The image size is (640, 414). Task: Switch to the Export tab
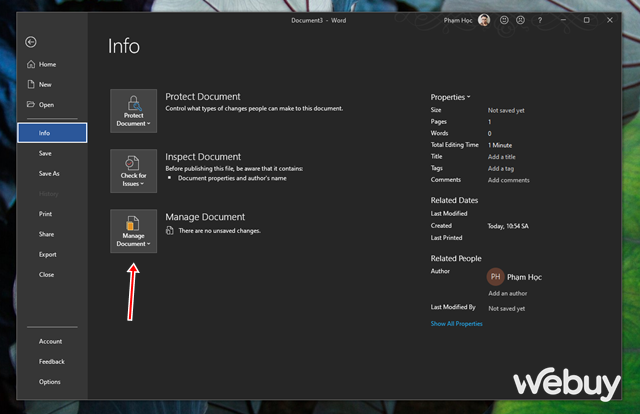click(48, 254)
